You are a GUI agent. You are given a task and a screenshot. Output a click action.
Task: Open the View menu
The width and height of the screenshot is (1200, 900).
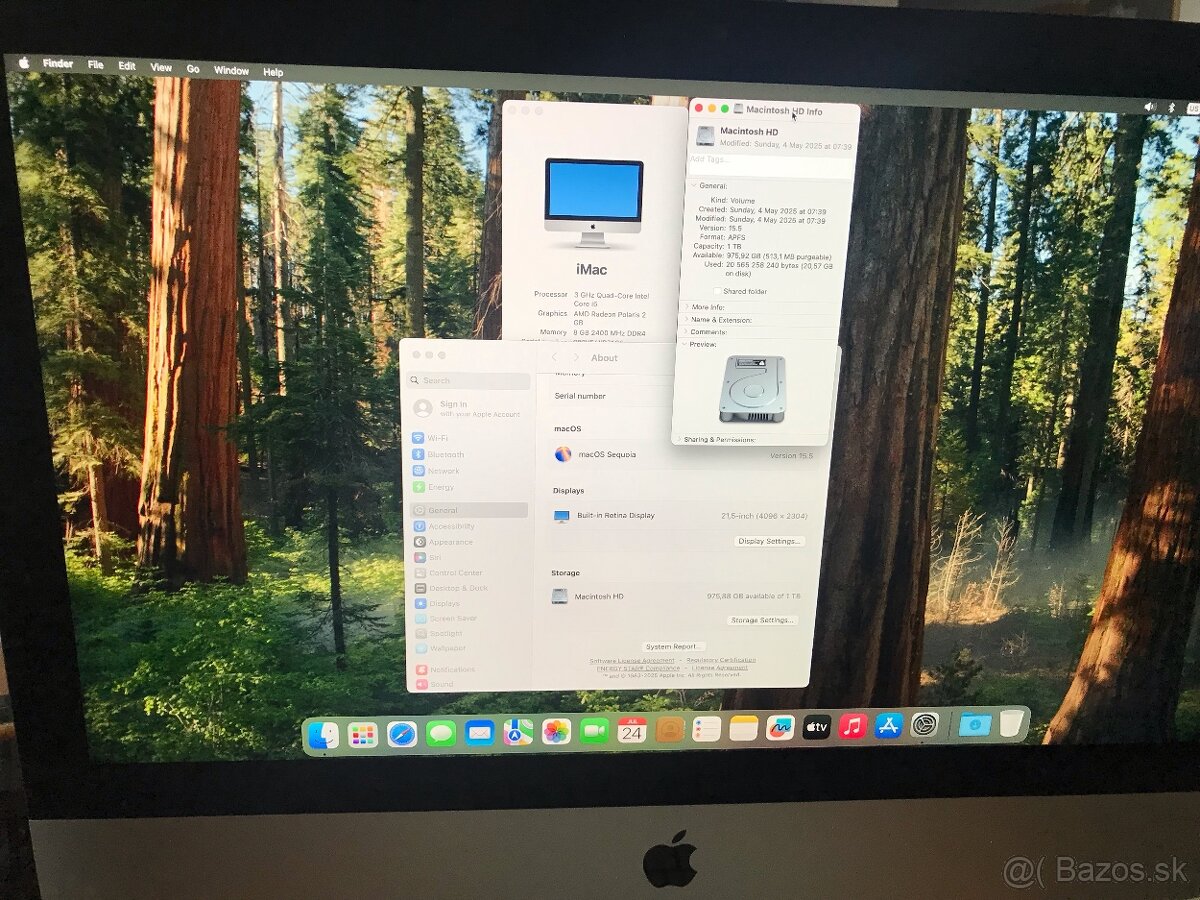pos(161,67)
